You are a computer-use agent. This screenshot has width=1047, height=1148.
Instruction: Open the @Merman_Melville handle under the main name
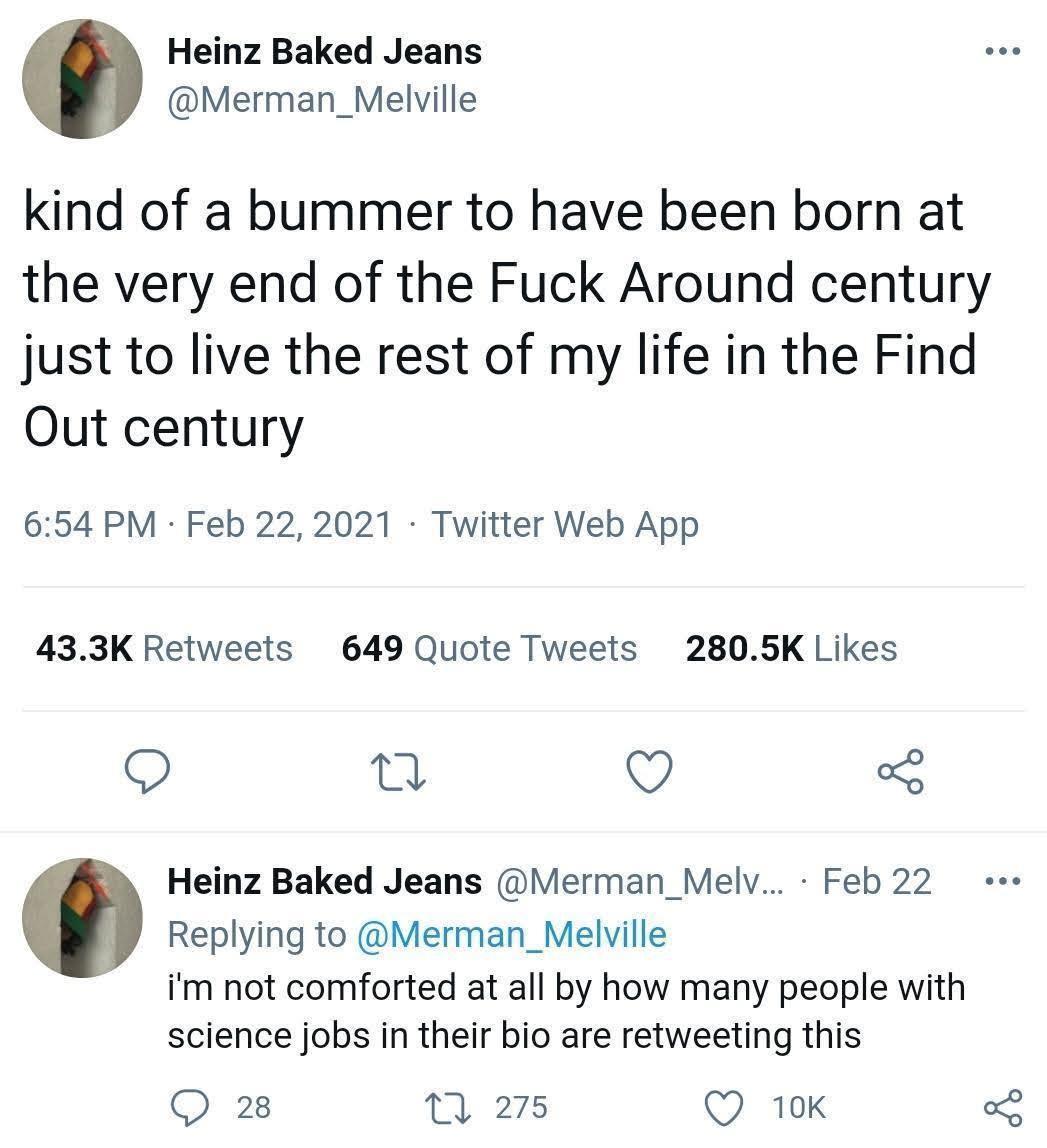click(x=322, y=100)
